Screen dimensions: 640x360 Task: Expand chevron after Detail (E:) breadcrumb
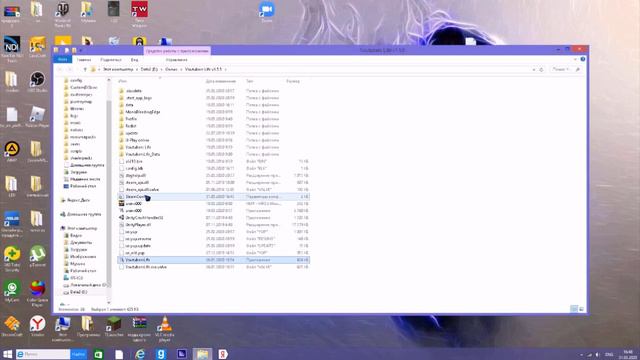tap(162, 69)
